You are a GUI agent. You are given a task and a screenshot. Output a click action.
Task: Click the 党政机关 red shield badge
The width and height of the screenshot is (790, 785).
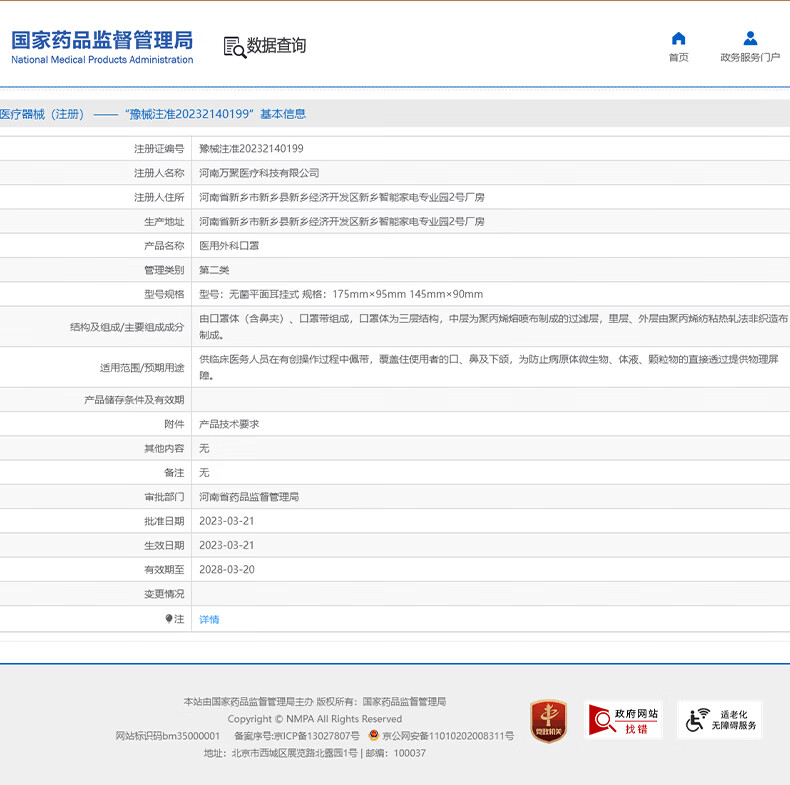point(548,720)
